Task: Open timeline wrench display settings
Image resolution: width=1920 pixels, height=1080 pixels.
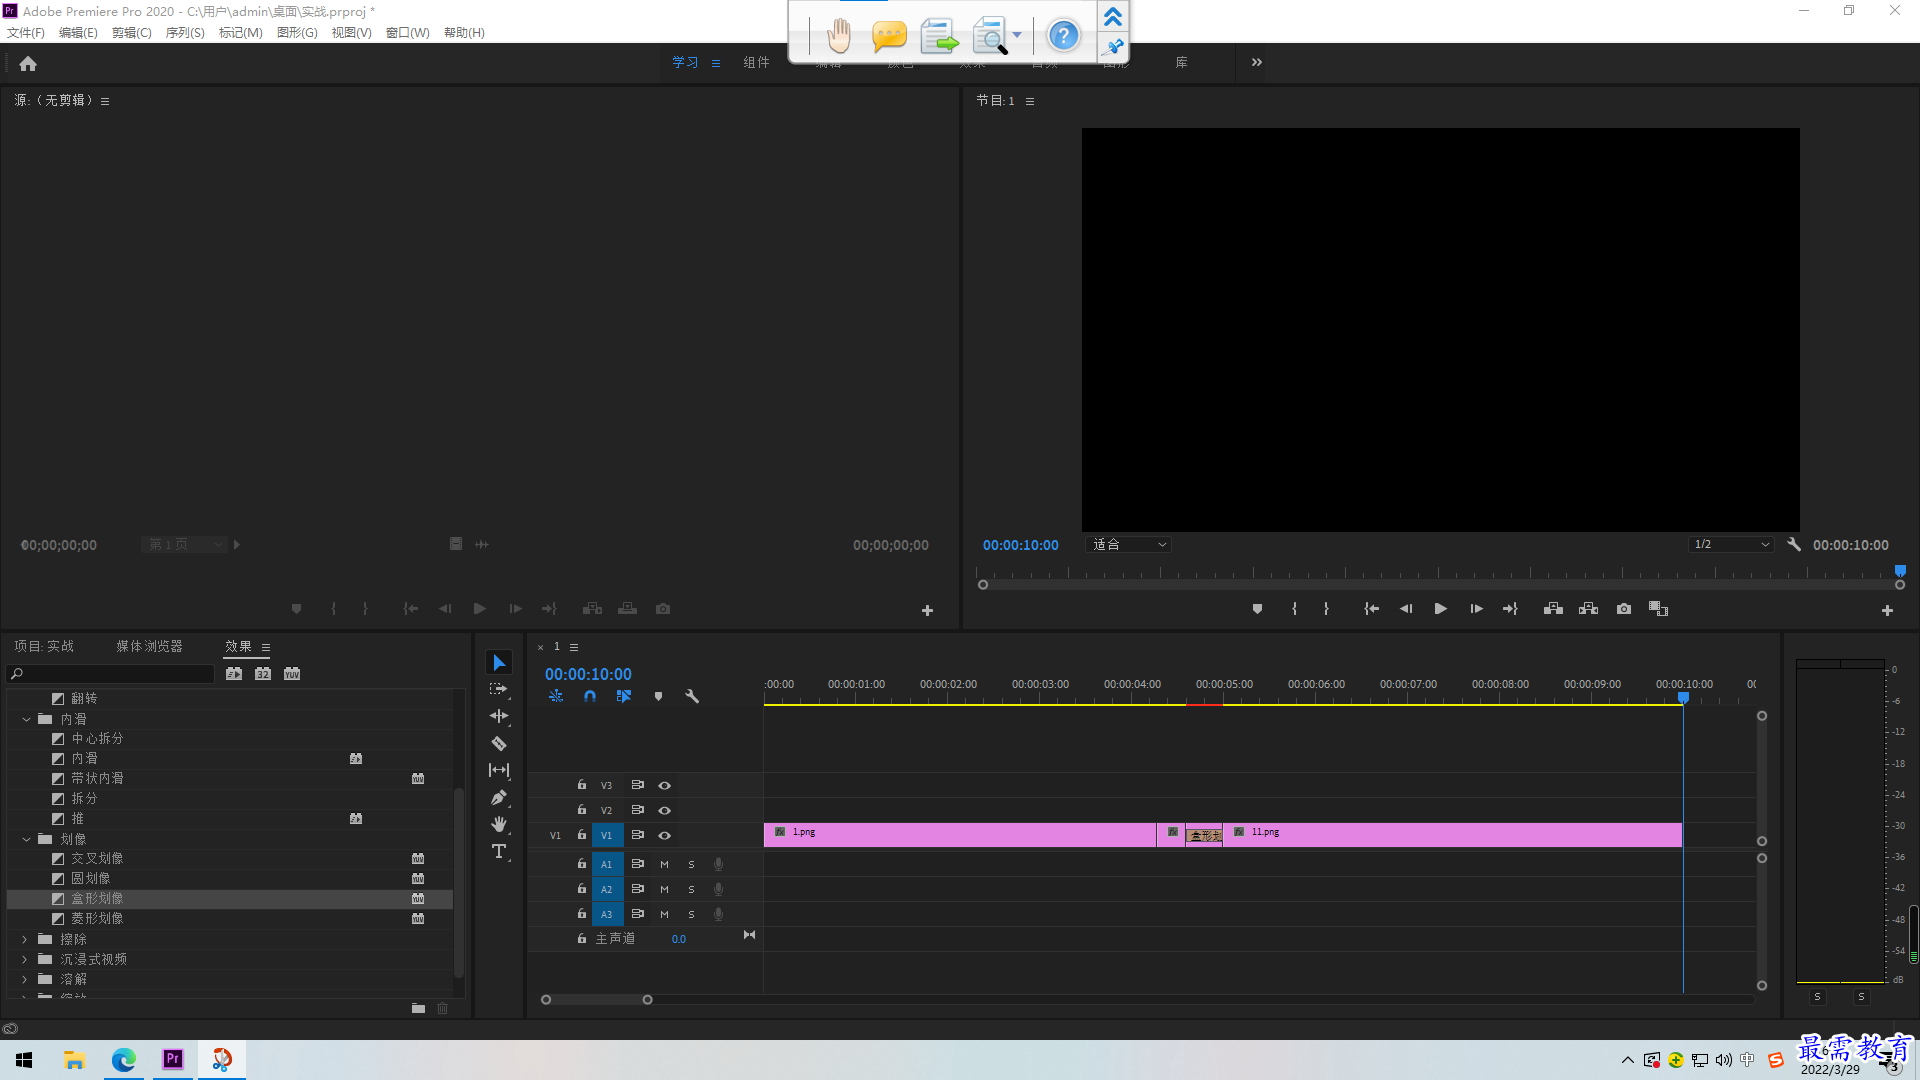Action: pos(692,696)
